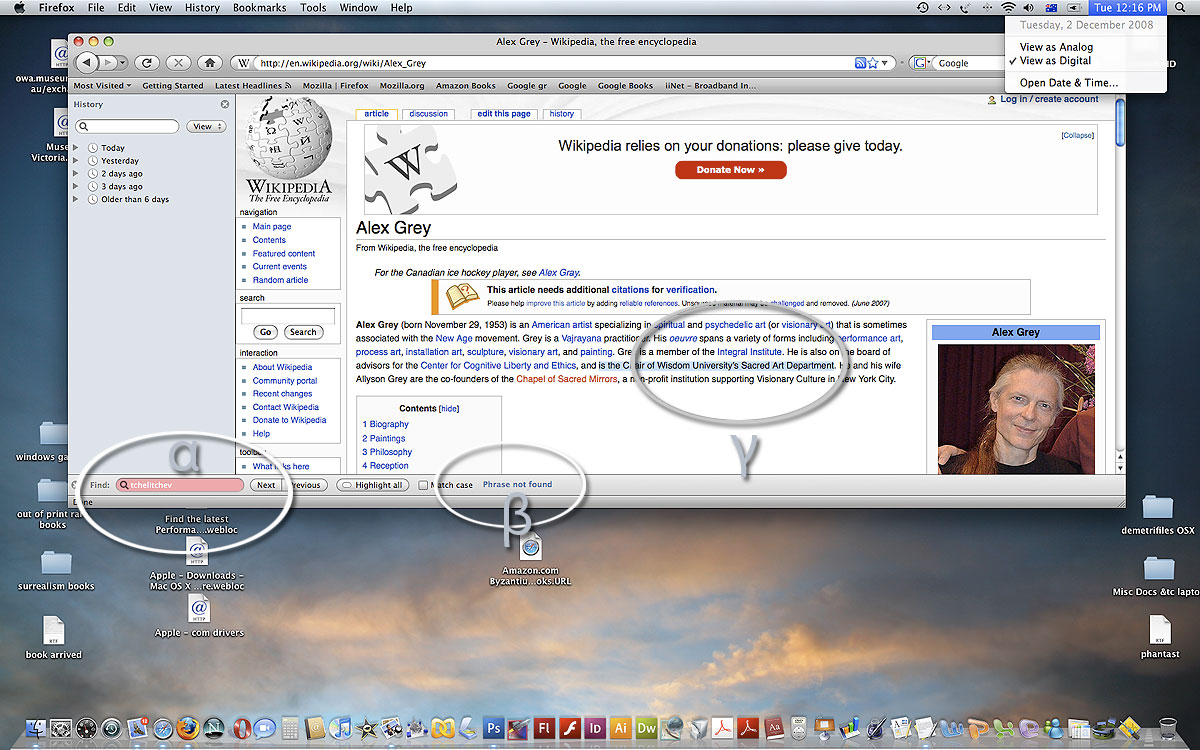
Task: Launch Flash (Fl) from the Dock
Action: click(545, 727)
